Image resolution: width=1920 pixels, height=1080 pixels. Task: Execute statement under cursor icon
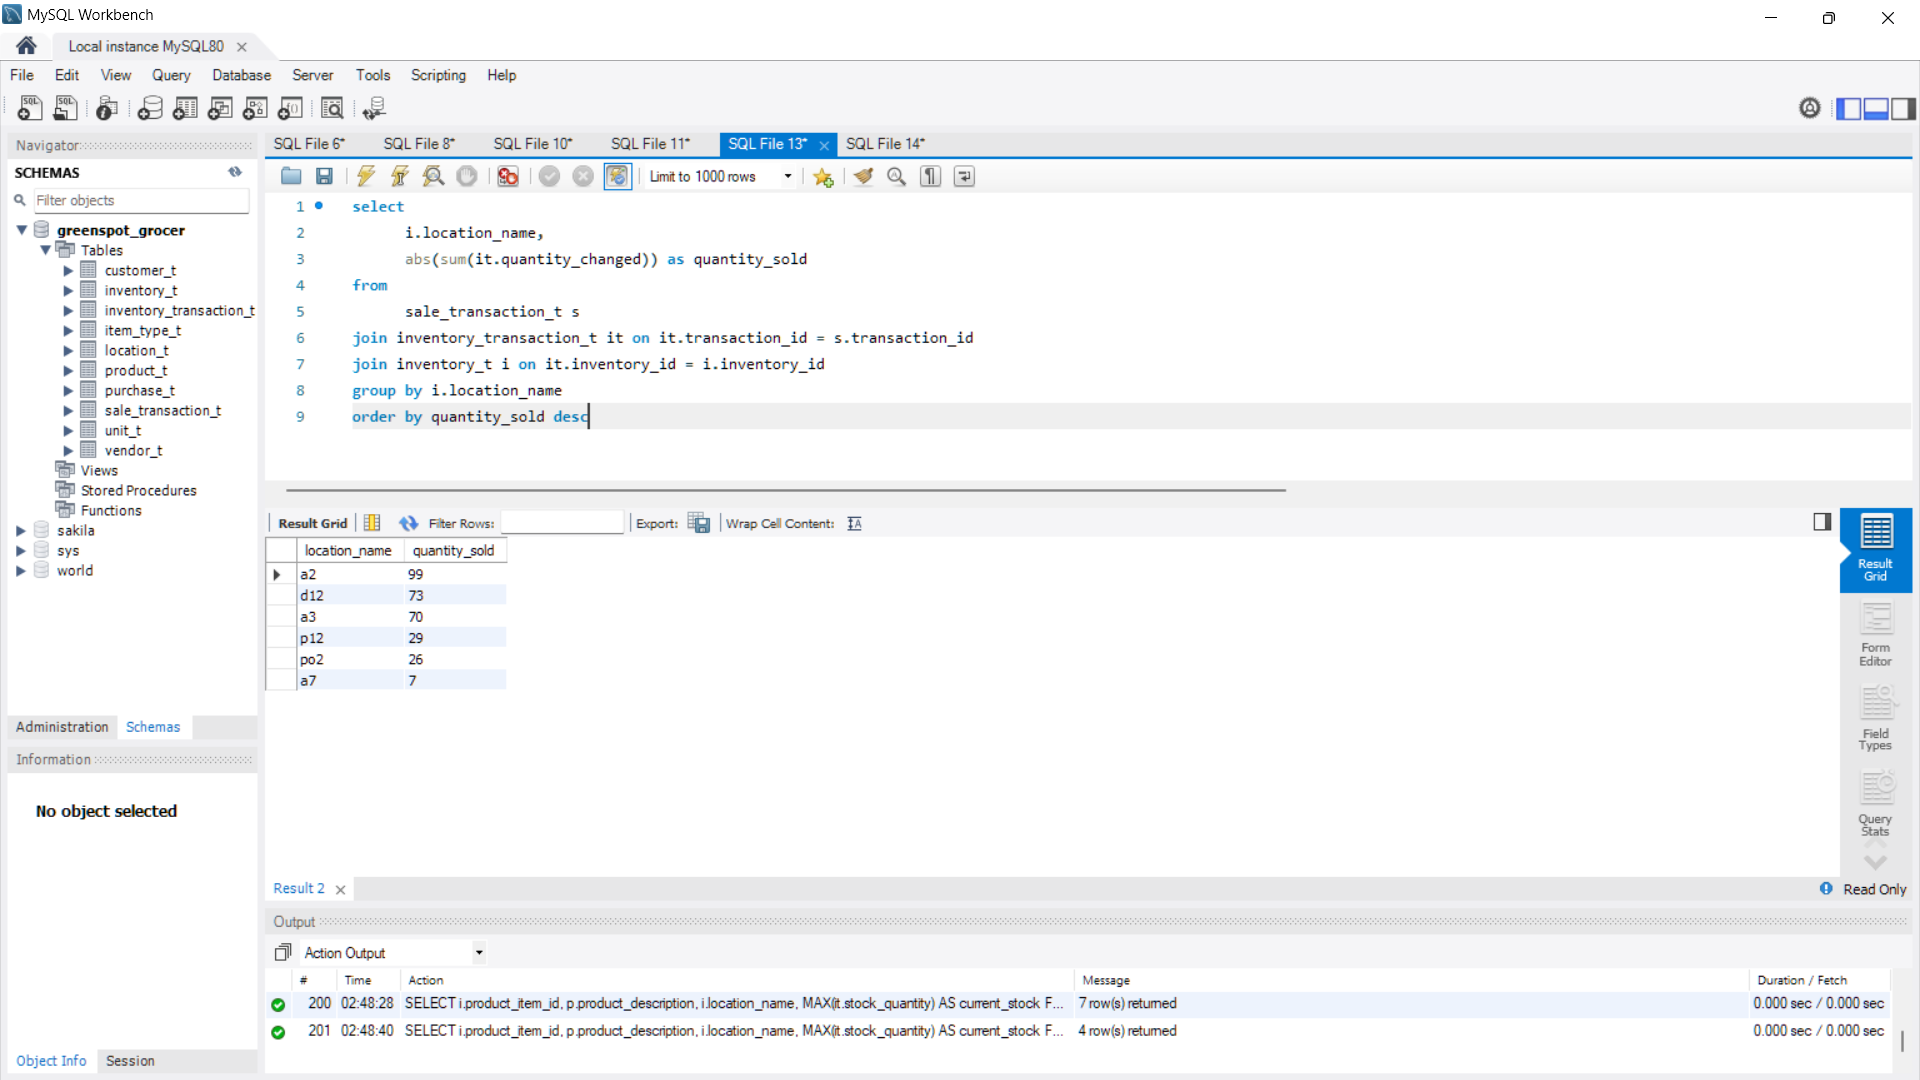[x=400, y=177]
